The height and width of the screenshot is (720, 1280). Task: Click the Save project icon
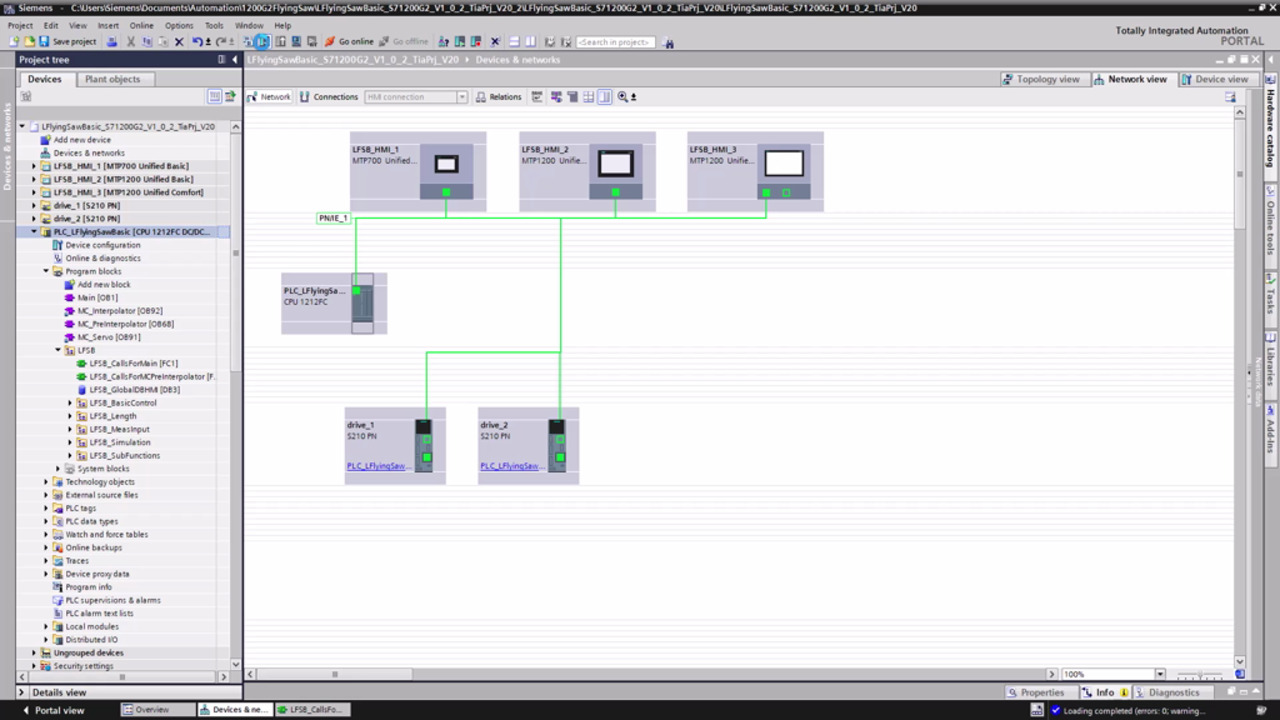(45, 42)
